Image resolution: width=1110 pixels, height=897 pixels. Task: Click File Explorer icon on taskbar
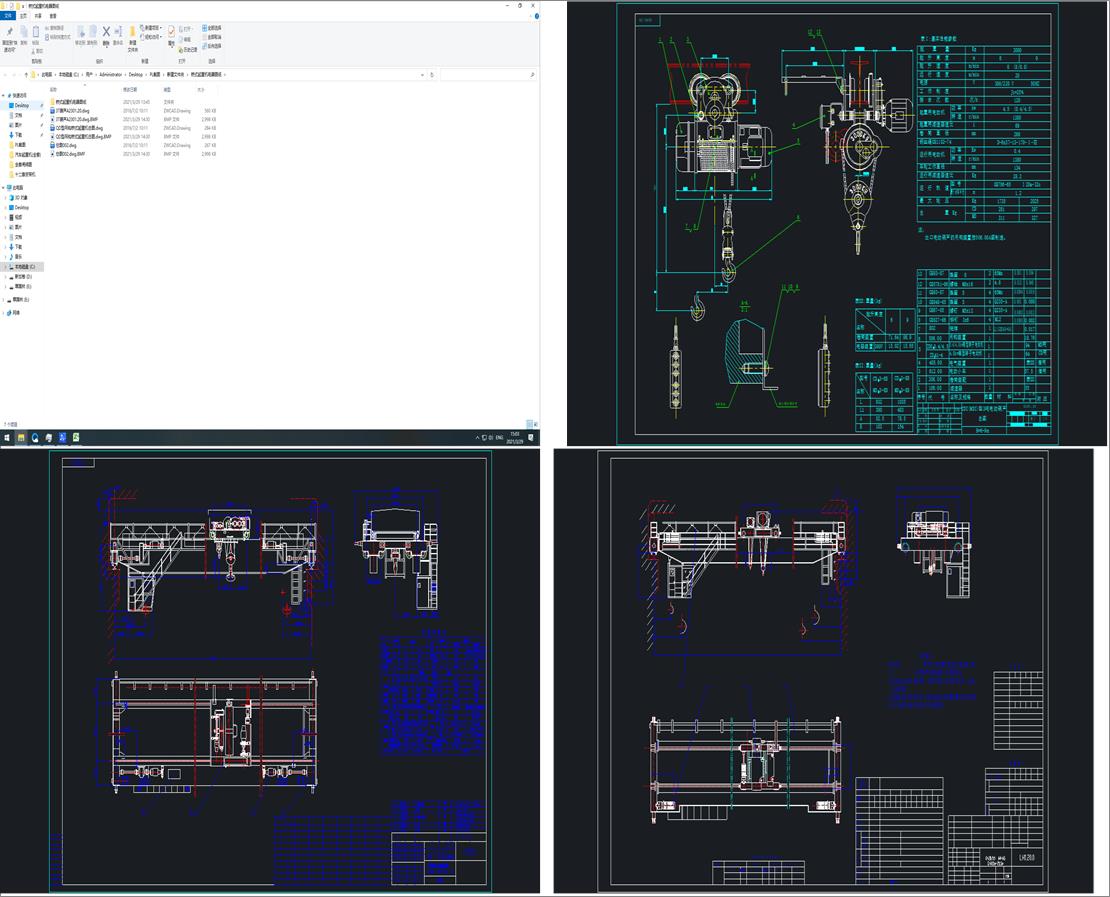click(x=21, y=438)
